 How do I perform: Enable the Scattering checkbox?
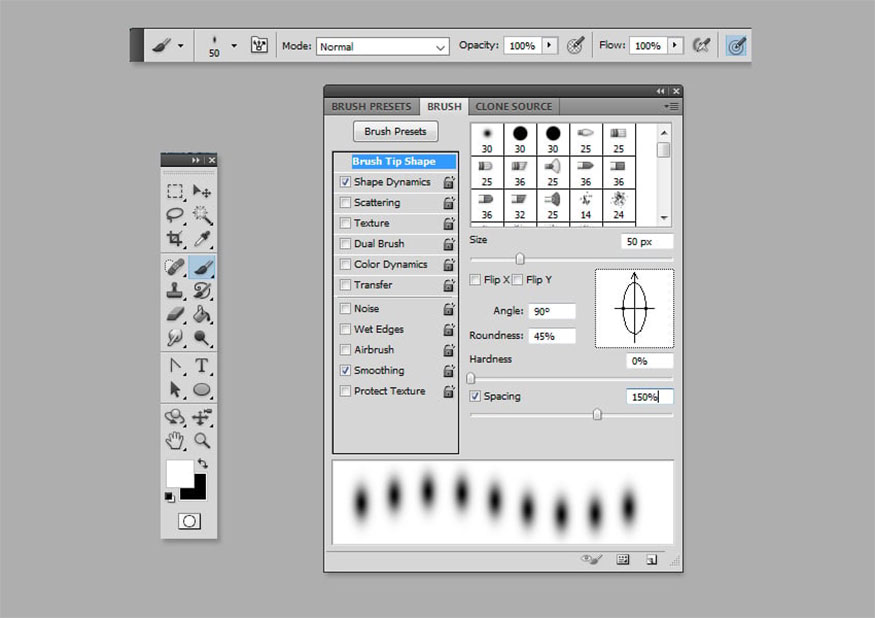(x=346, y=203)
